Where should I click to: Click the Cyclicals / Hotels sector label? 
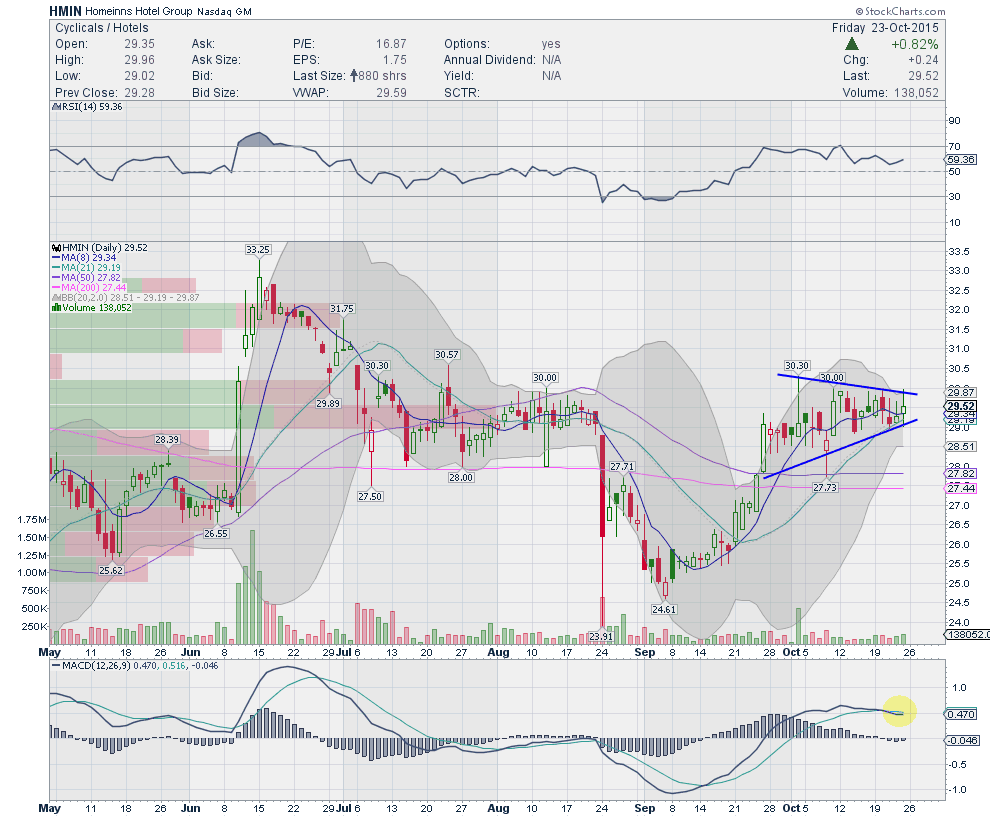[102, 28]
